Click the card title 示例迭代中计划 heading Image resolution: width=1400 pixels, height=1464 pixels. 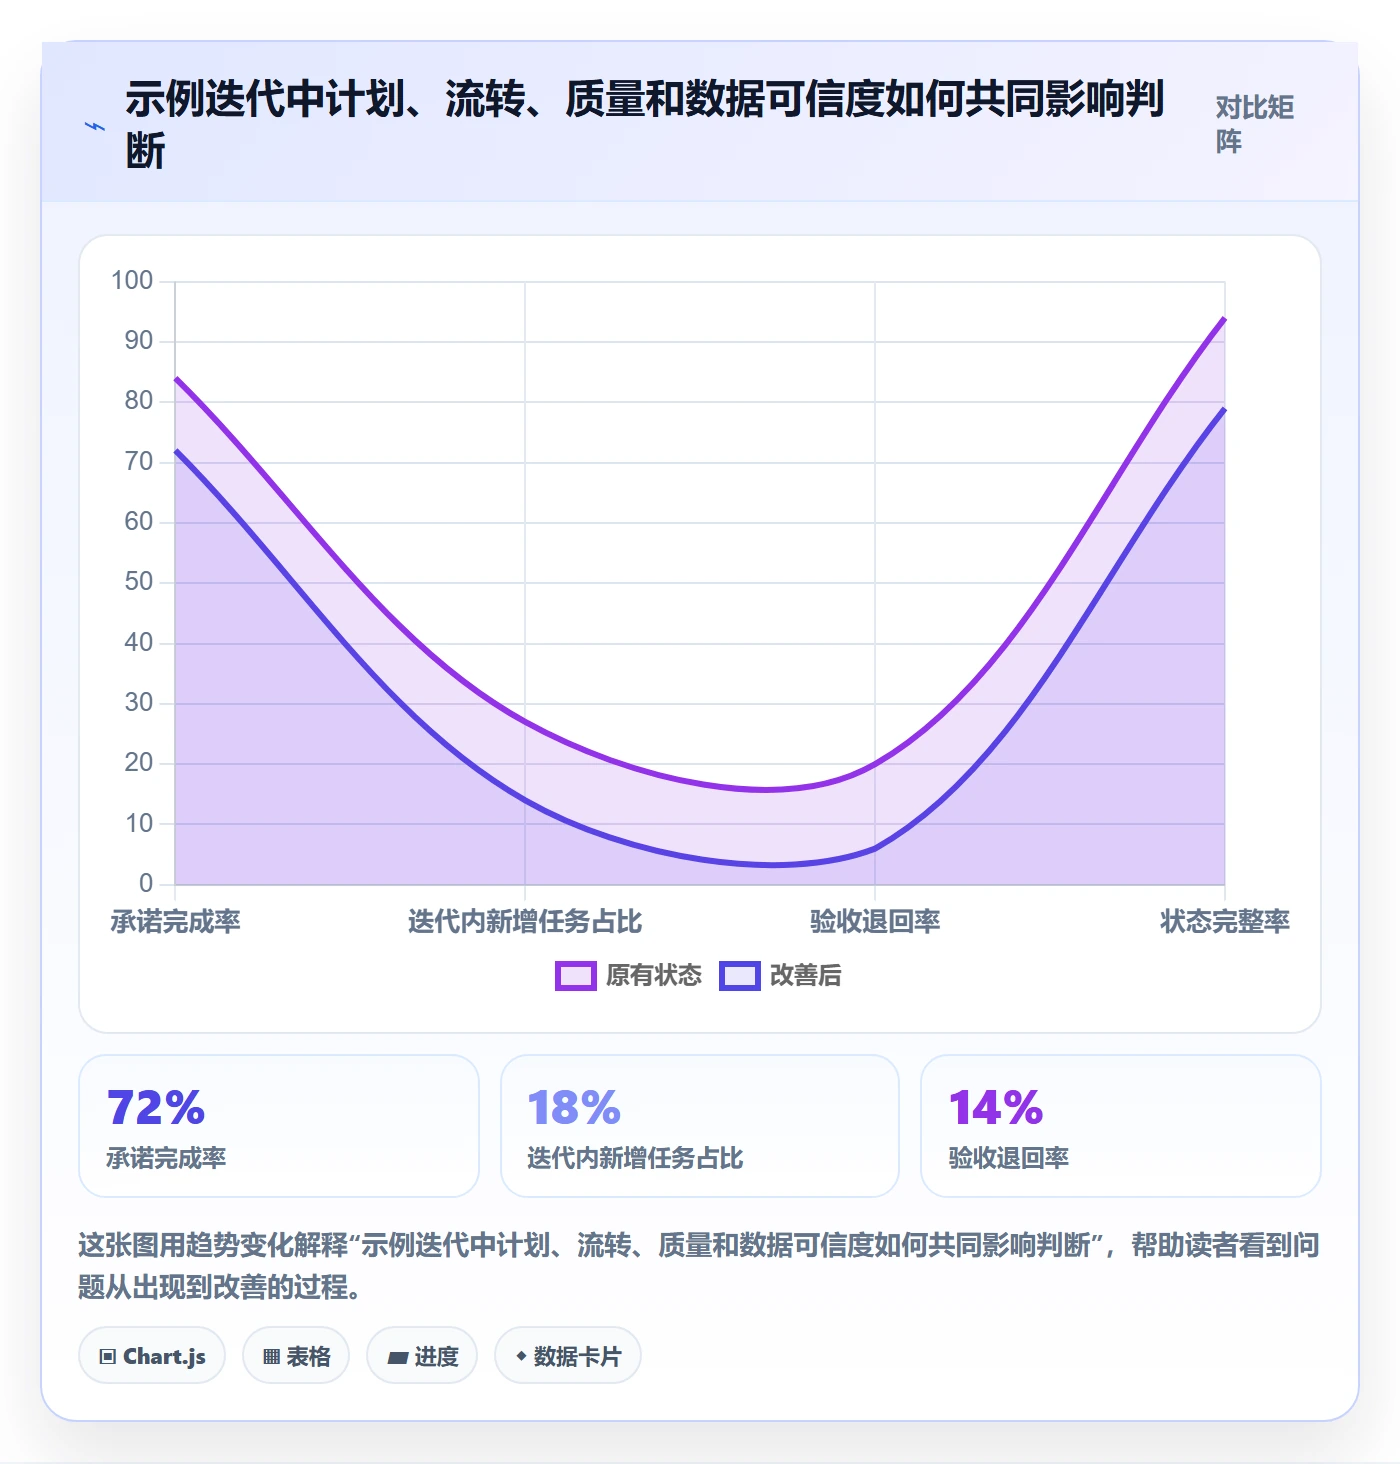pyautogui.click(x=645, y=125)
